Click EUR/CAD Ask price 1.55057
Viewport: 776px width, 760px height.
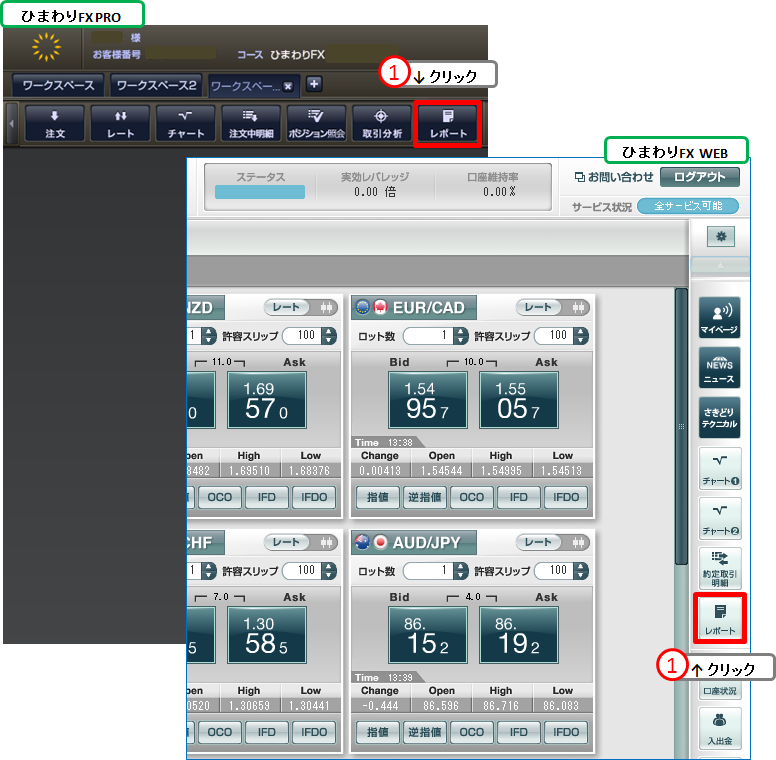[x=519, y=400]
